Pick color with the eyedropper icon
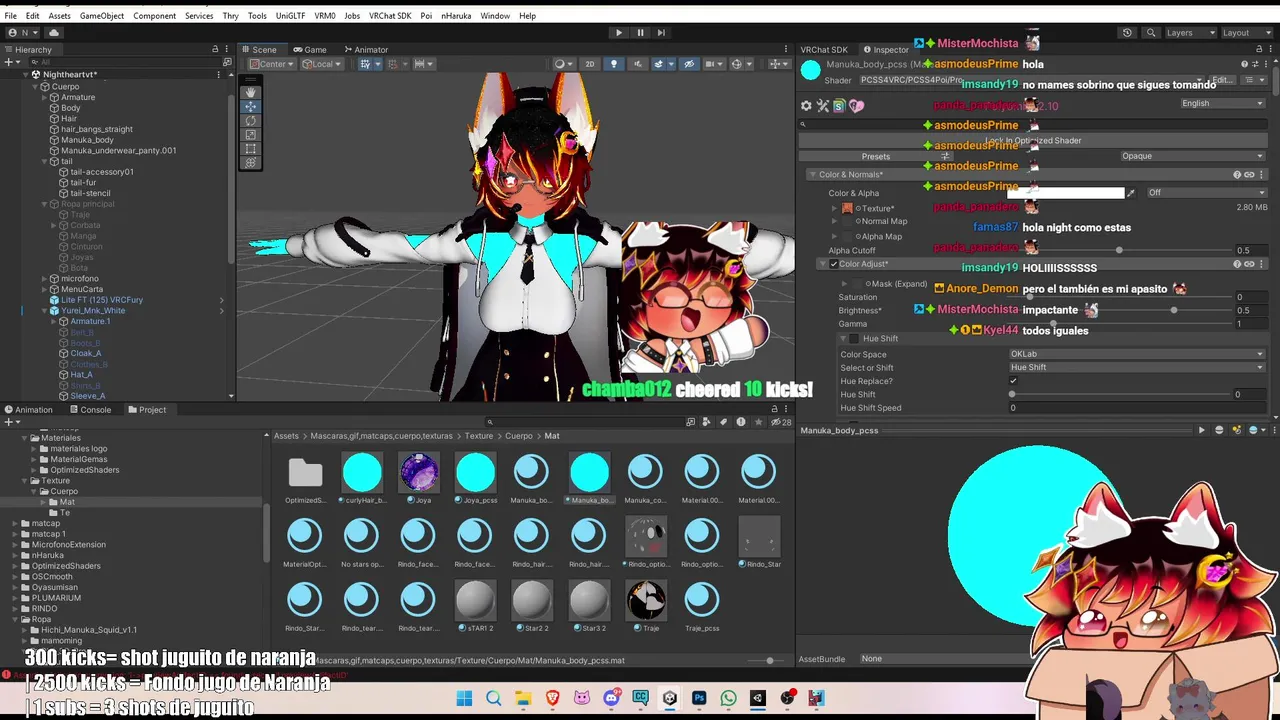The height and width of the screenshot is (720, 1280). pos(1131,193)
